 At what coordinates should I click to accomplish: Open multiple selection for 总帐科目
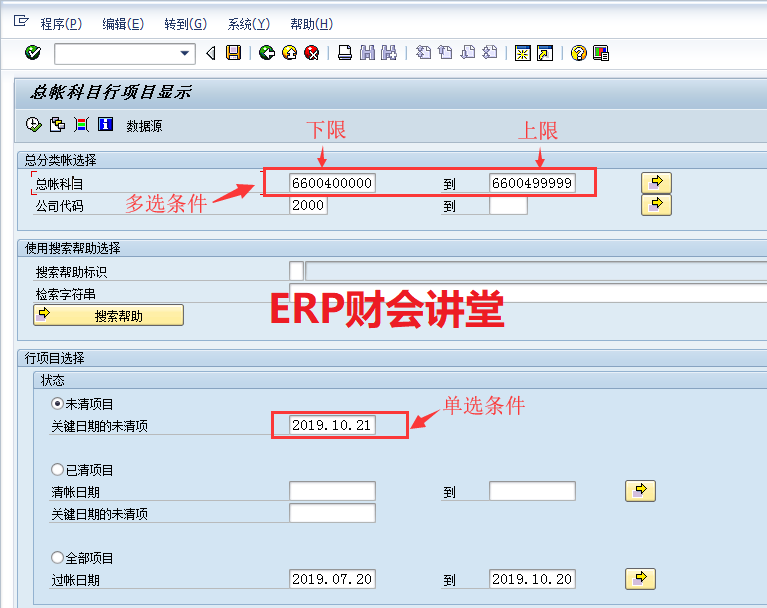click(656, 182)
